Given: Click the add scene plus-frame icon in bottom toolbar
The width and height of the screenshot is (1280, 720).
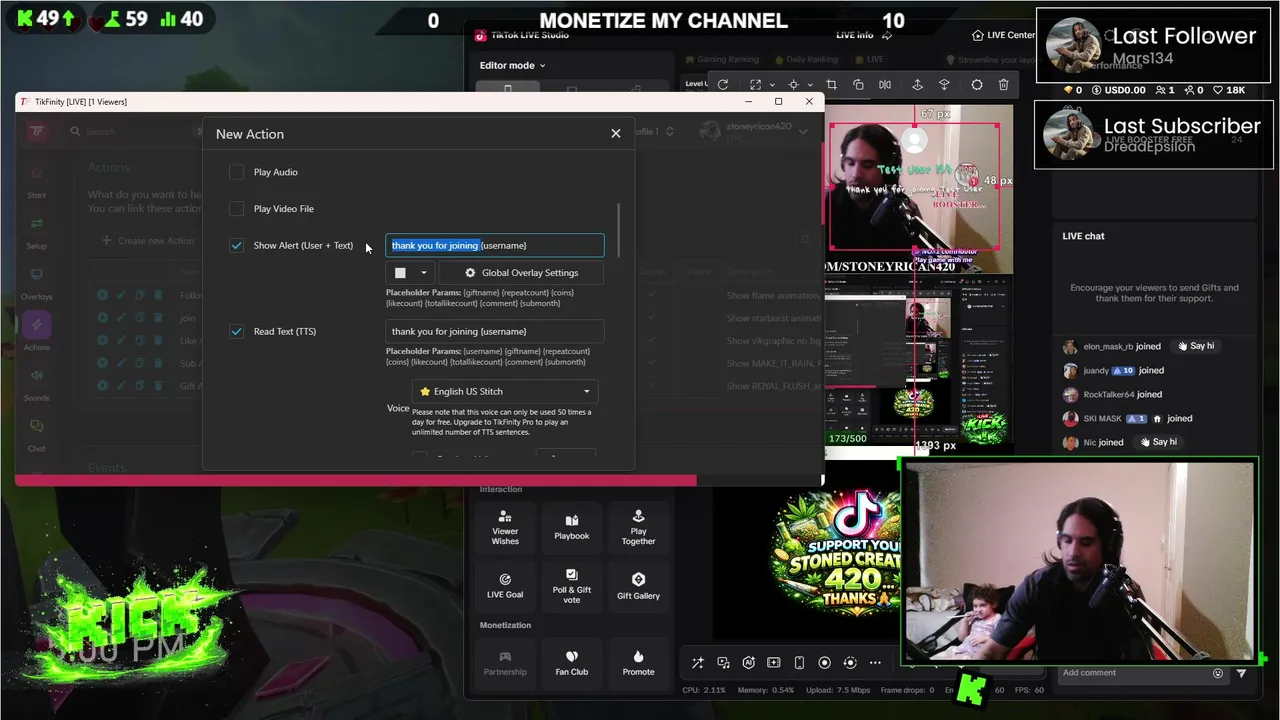Looking at the screenshot, I should [x=773, y=662].
